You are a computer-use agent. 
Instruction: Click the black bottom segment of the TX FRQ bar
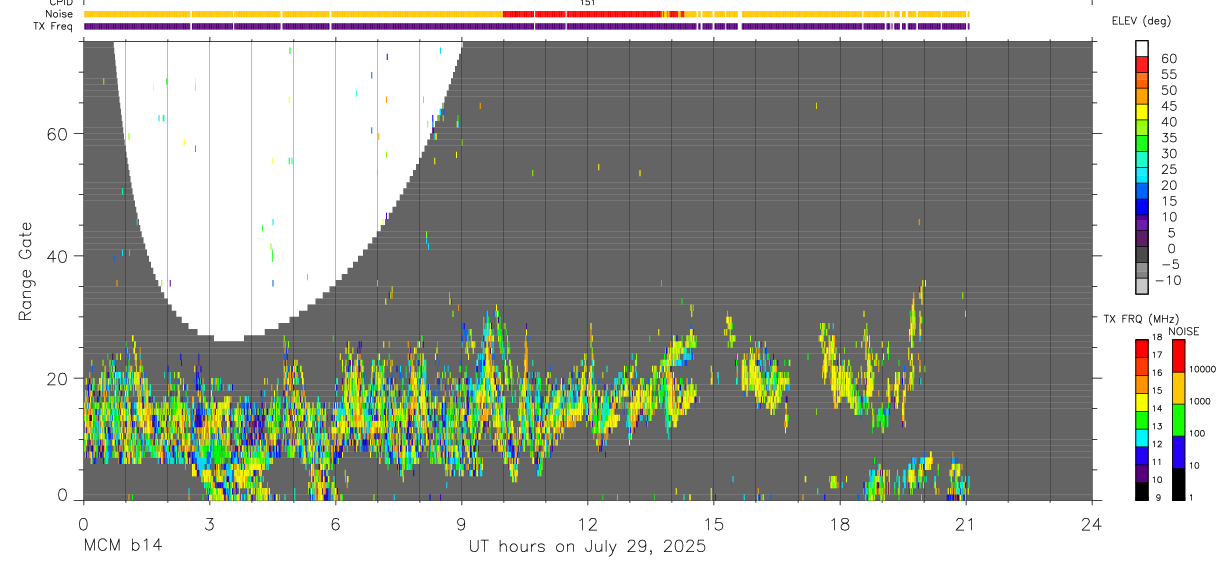pos(1142,490)
